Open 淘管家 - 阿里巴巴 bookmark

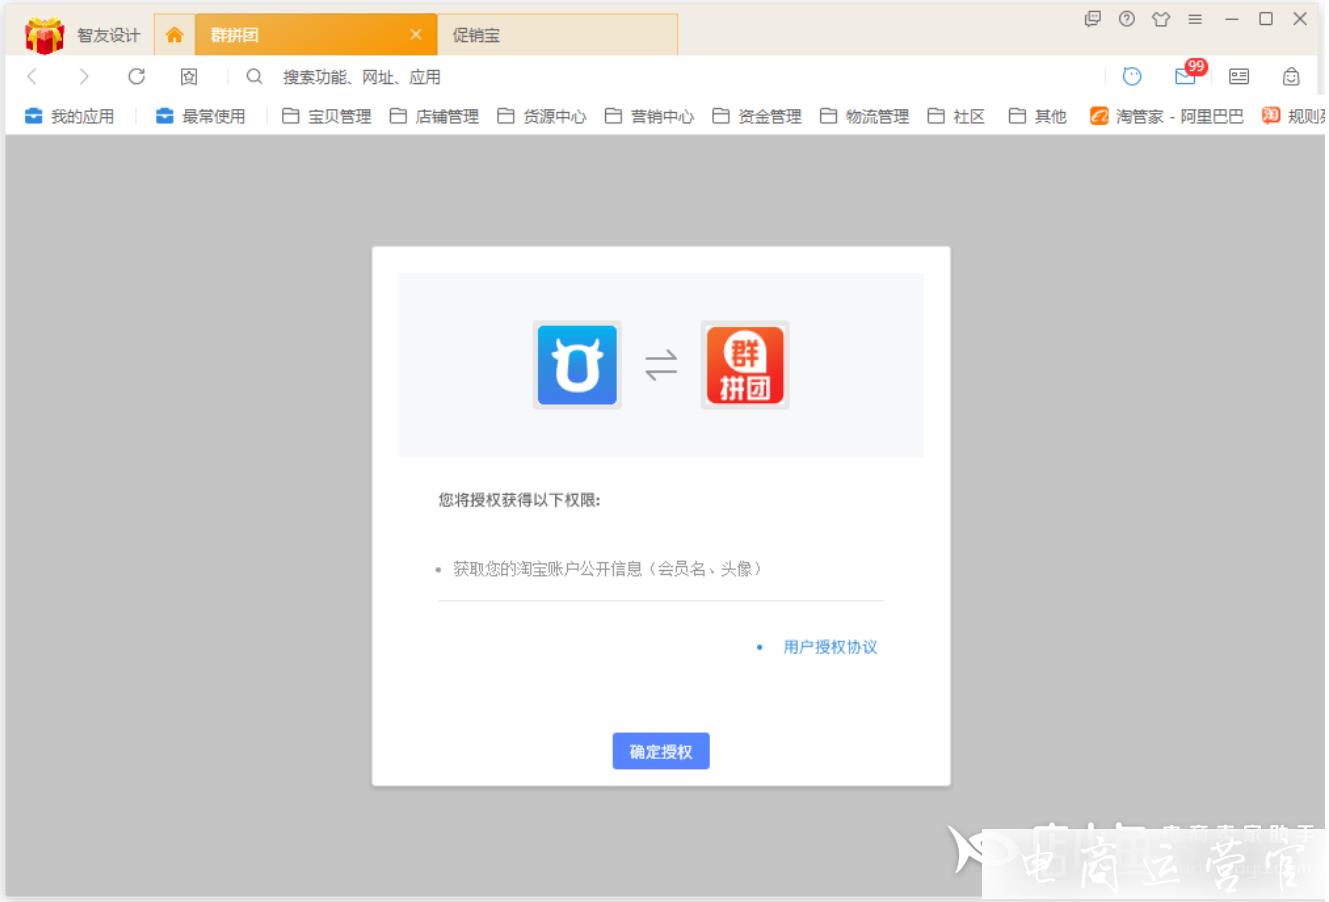point(1167,116)
